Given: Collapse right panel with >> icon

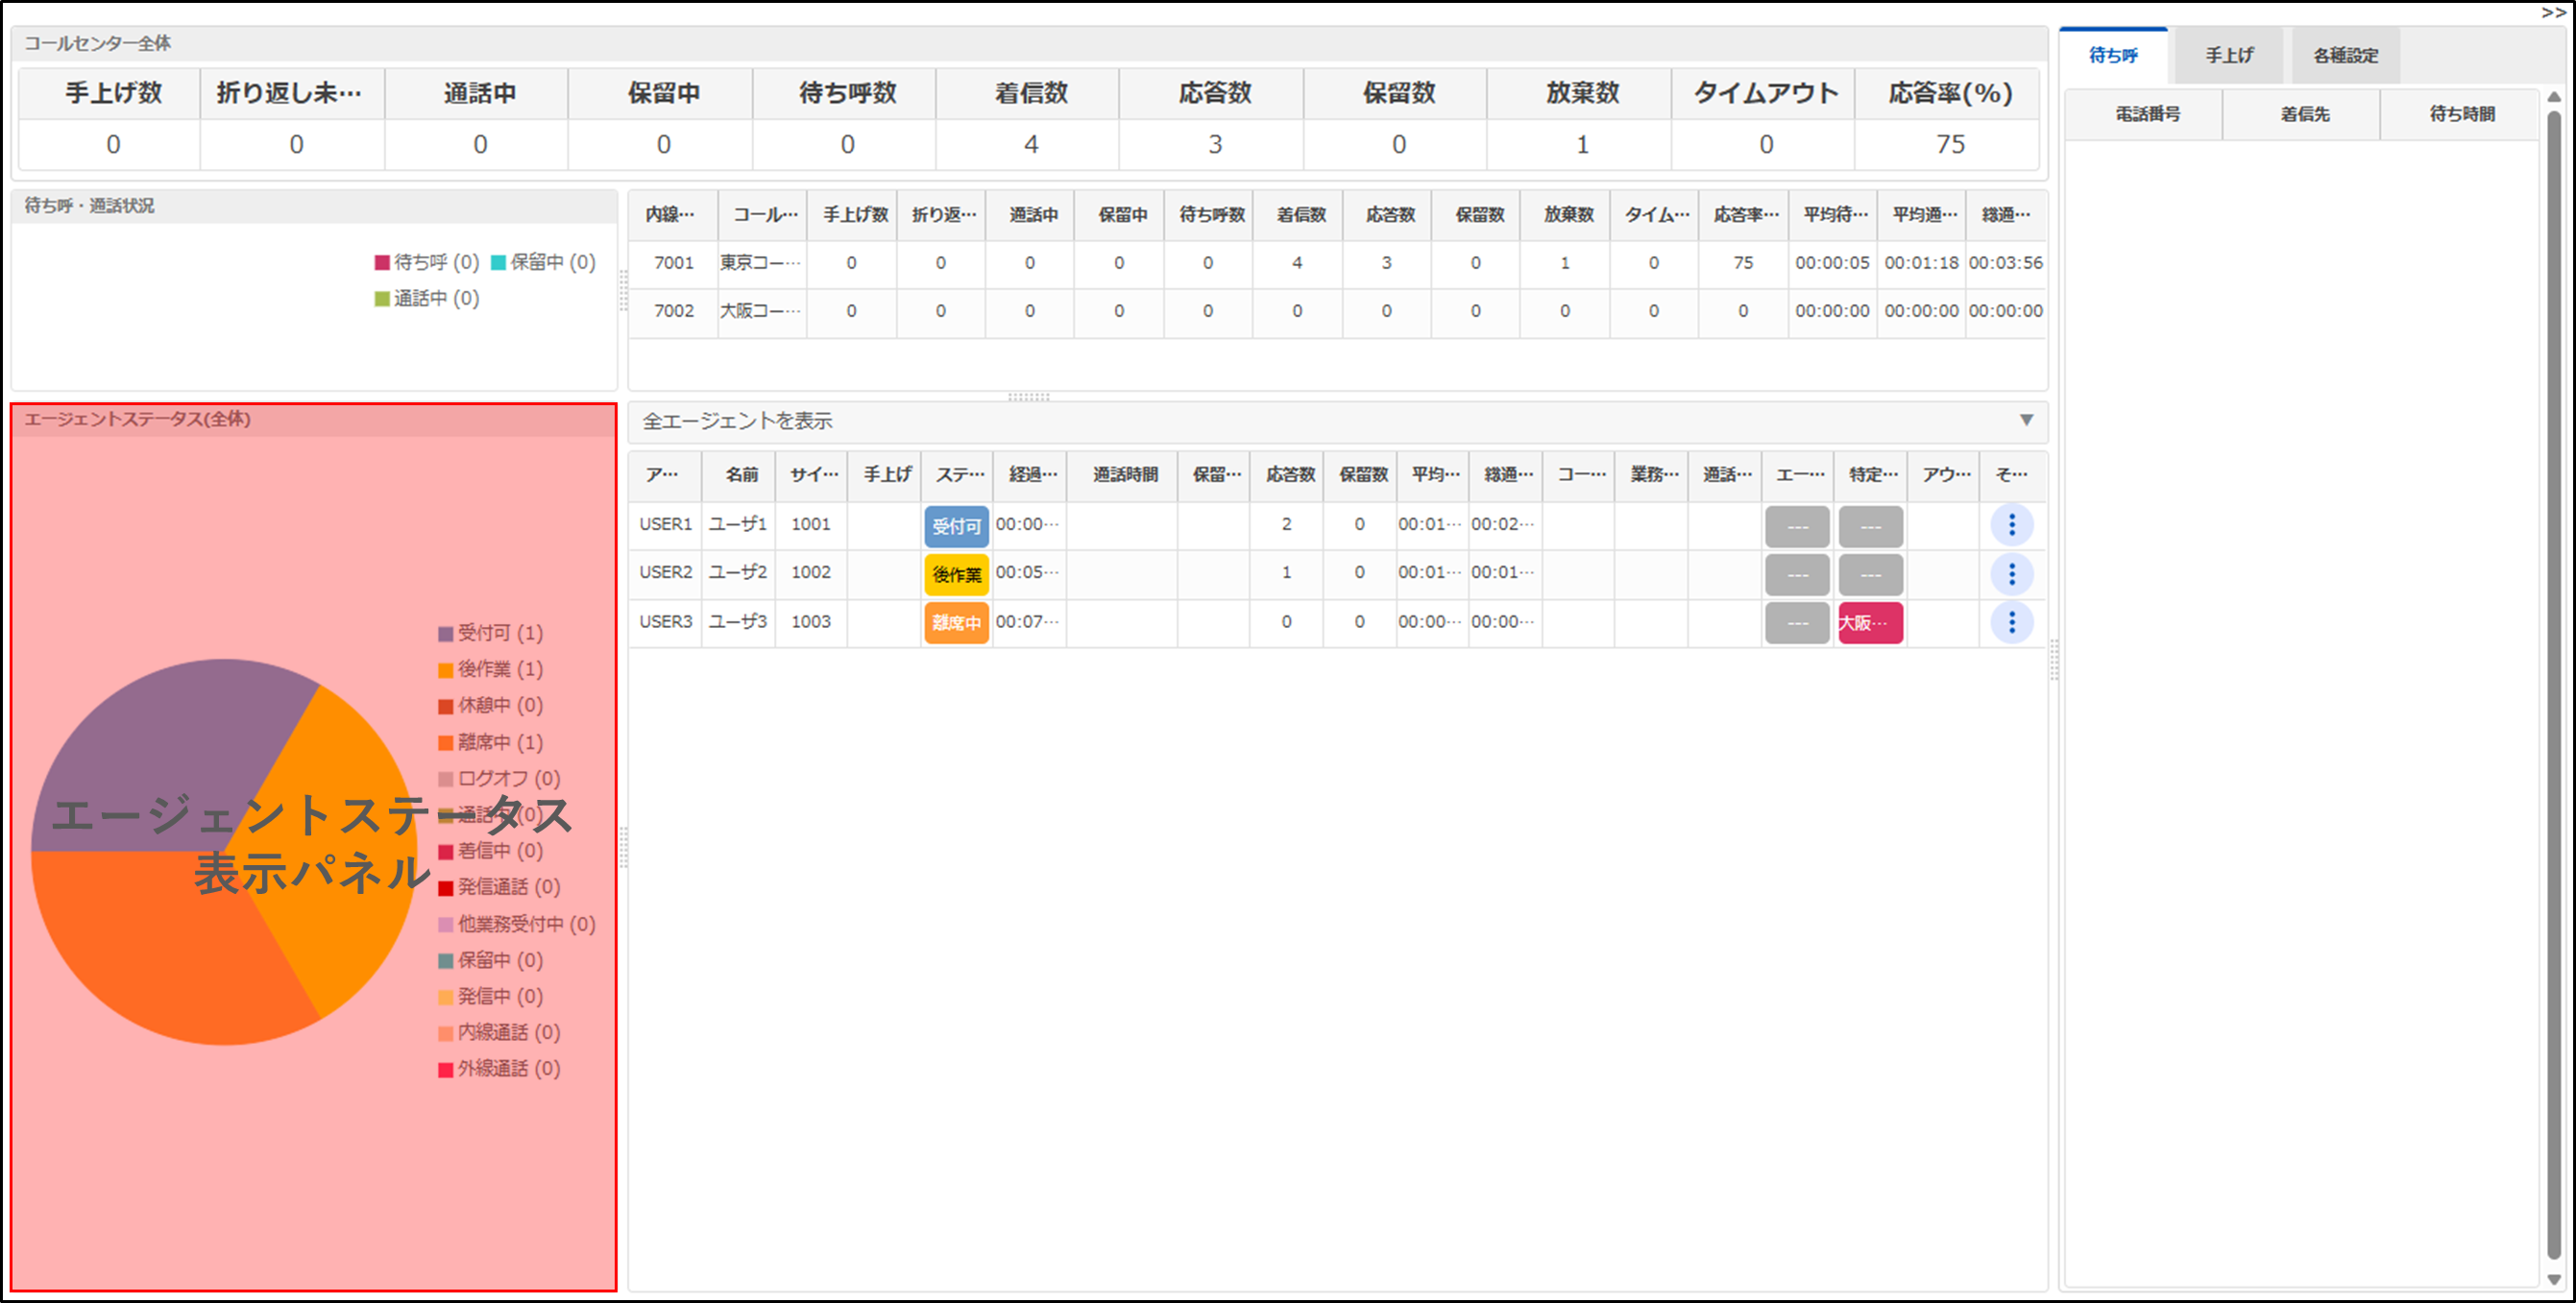Looking at the screenshot, I should [x=2553, y=12].
